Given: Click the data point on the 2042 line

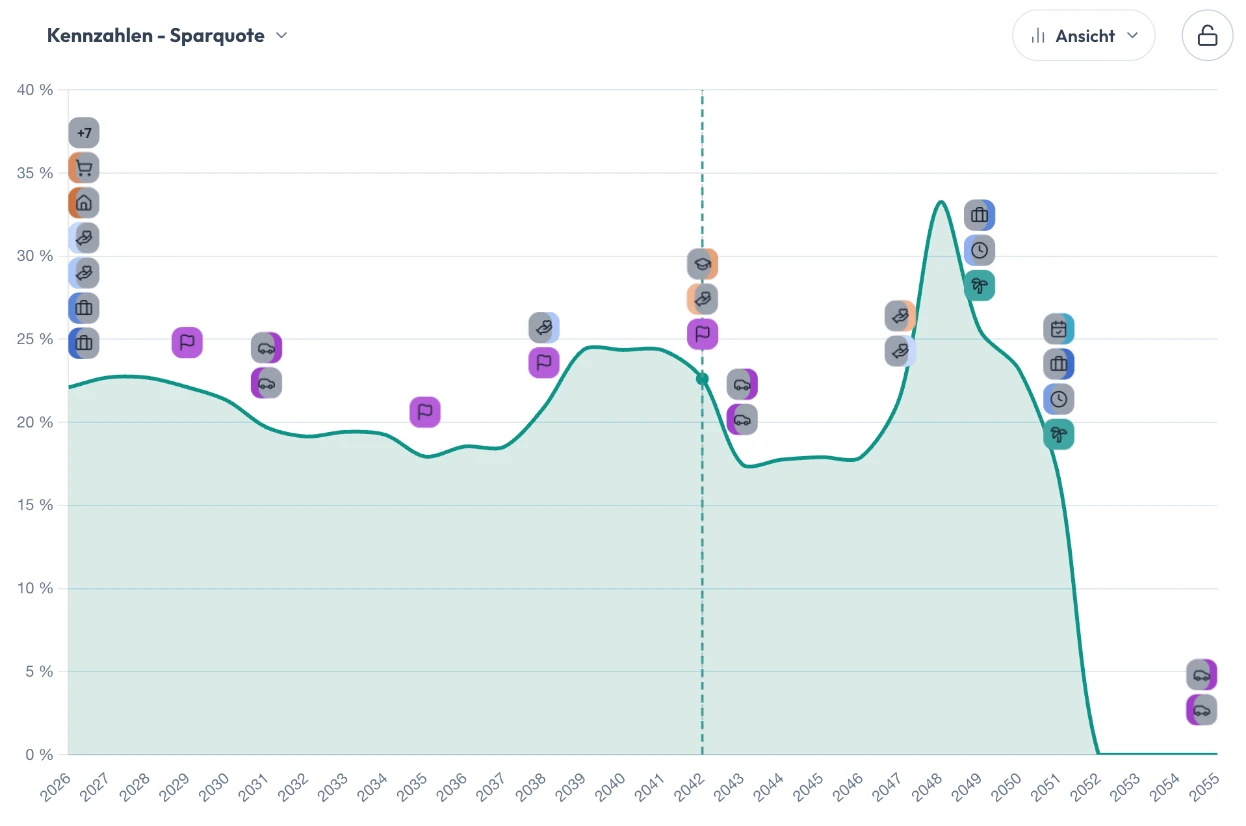Looking at the screenshot, I should [x=702, y=379].
